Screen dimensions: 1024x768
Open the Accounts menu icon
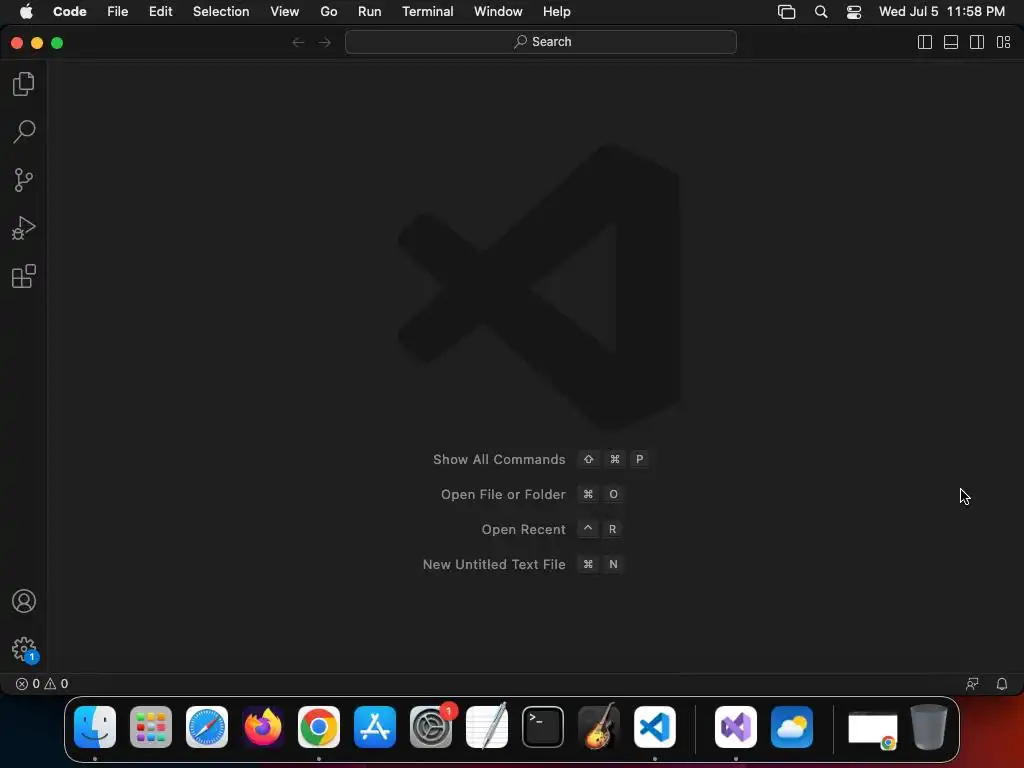24,601
